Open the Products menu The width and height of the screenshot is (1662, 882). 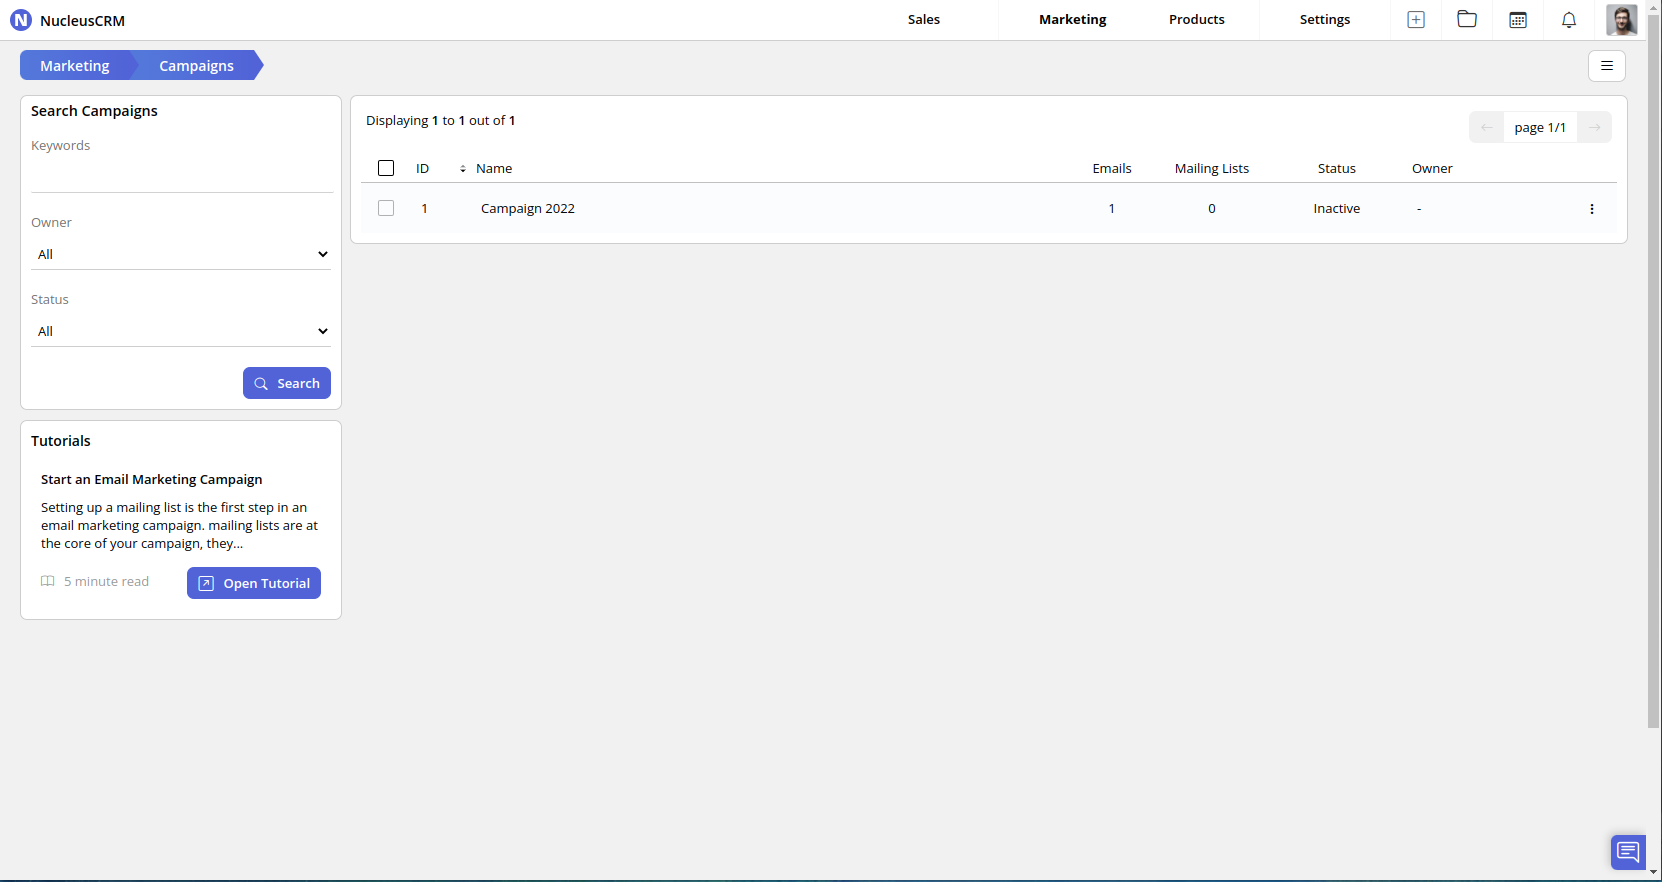click(1197, 20)
